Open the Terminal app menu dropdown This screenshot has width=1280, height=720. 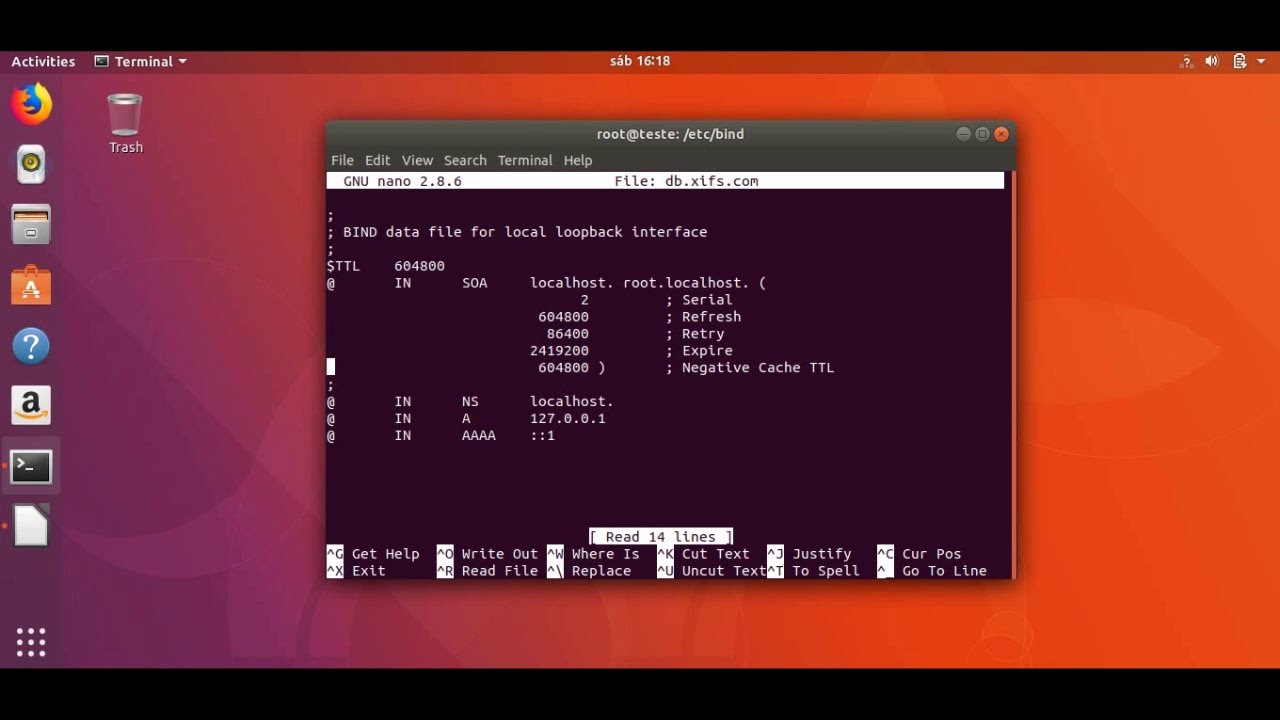(140, 61)
